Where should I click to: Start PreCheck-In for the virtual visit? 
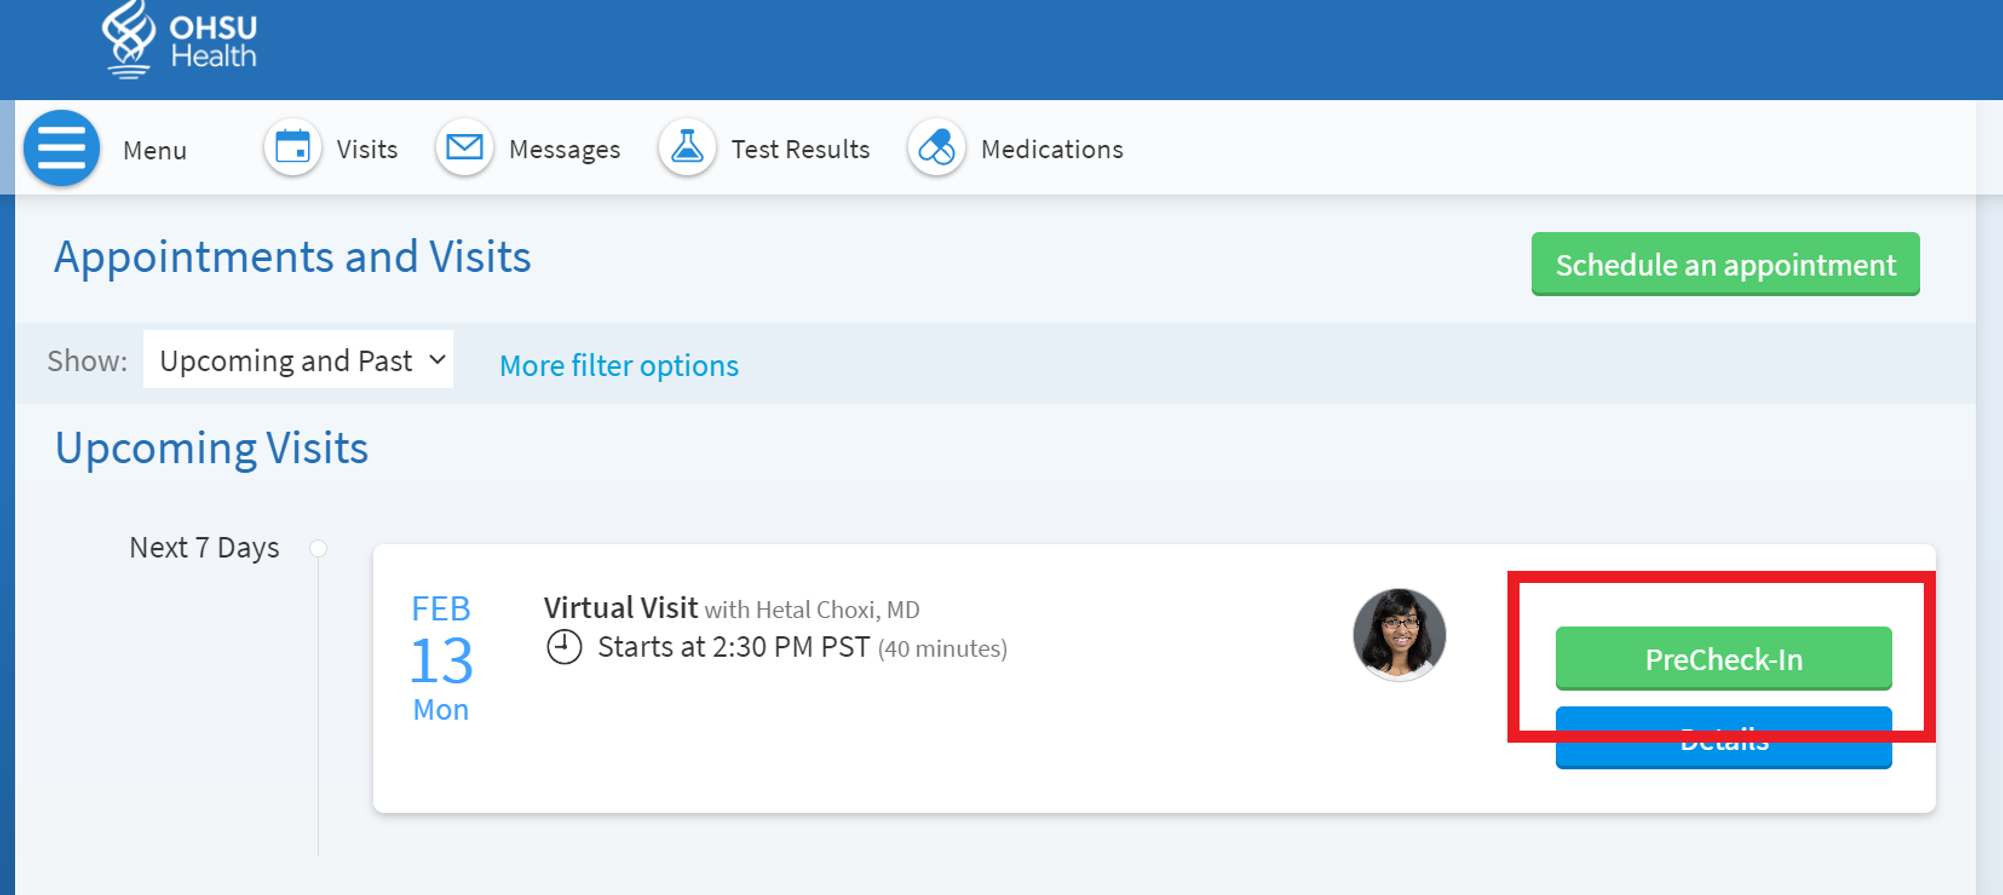tap(1723, 658)
